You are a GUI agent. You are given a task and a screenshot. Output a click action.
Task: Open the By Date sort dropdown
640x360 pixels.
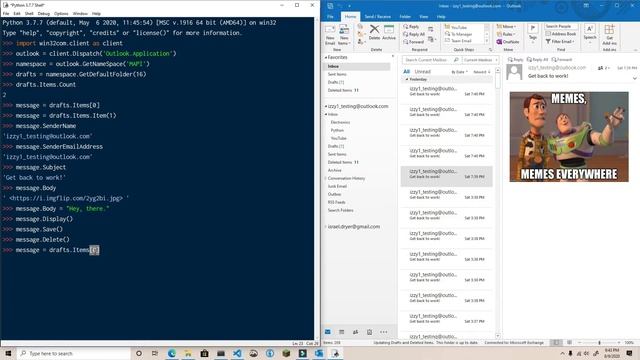pyautogui.click(x=459, y=72)
